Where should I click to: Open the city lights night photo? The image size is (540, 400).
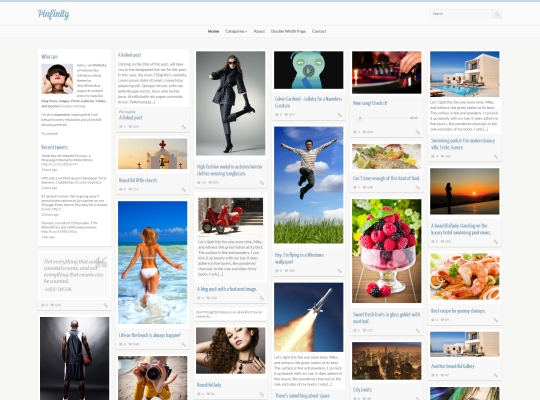(386, 361)
